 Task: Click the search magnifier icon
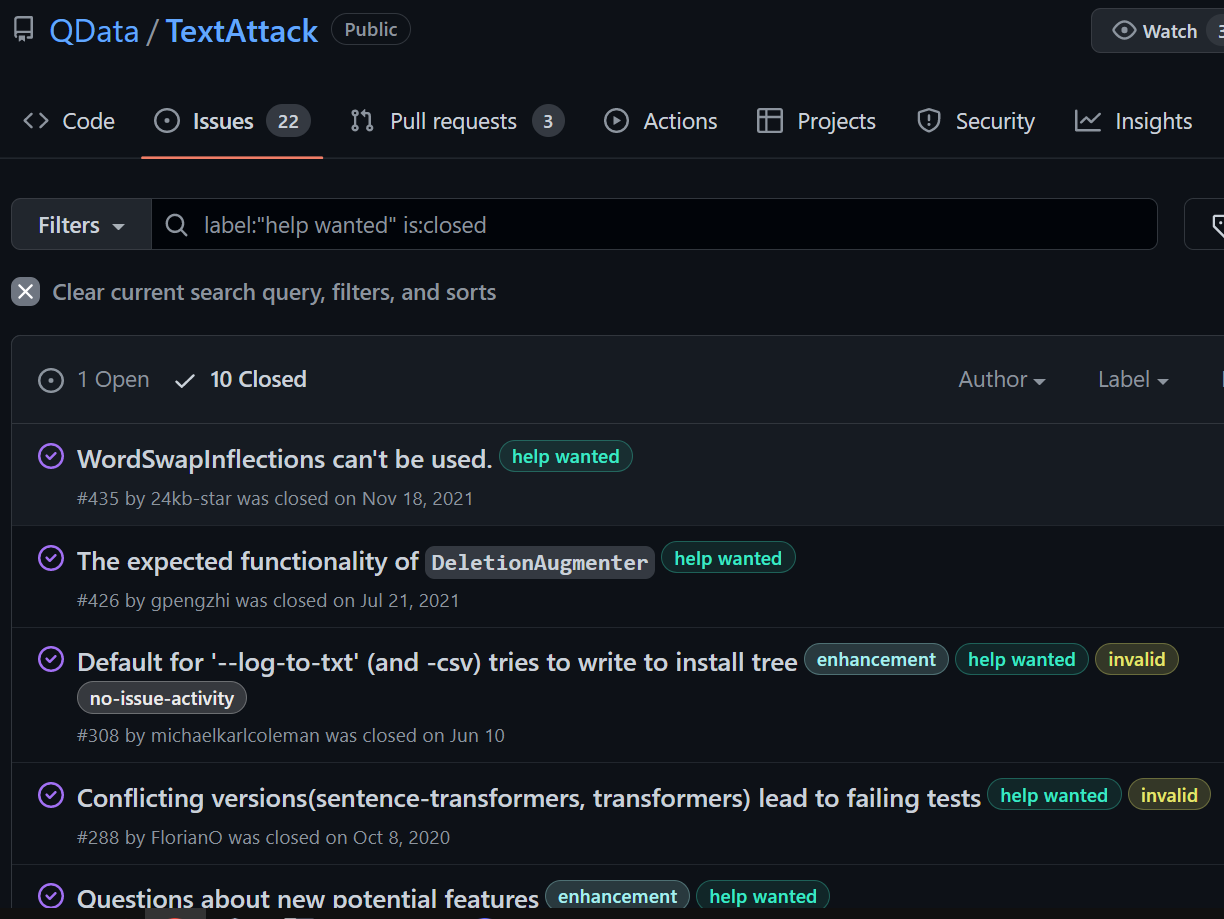tap(177, 225)
